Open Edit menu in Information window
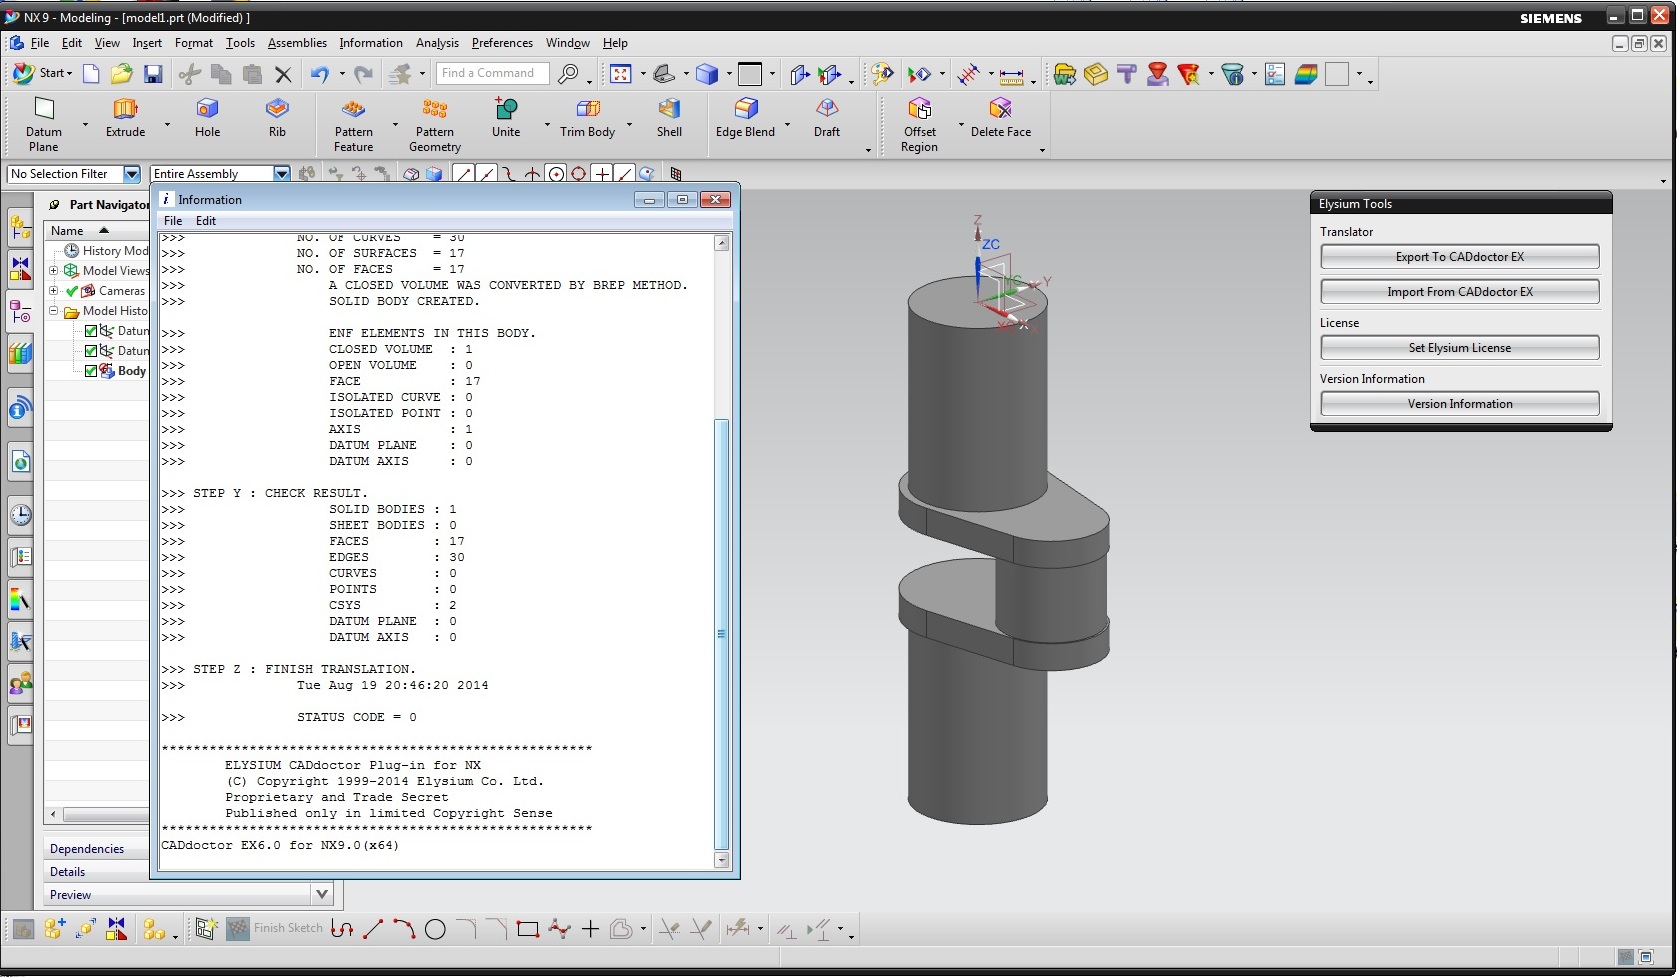The image size is (1677, 977). [x=206, y=221]
